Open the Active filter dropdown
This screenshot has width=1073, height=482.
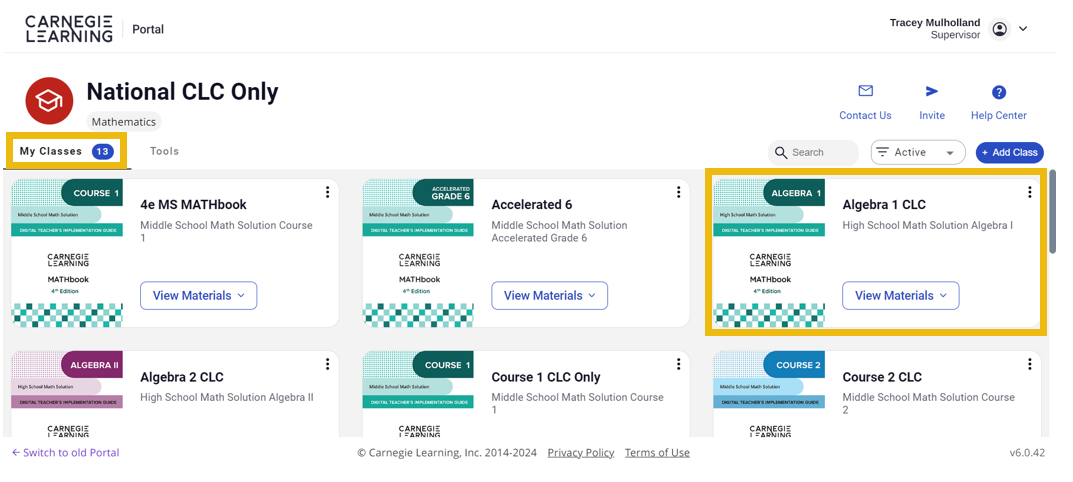point(918,152)
